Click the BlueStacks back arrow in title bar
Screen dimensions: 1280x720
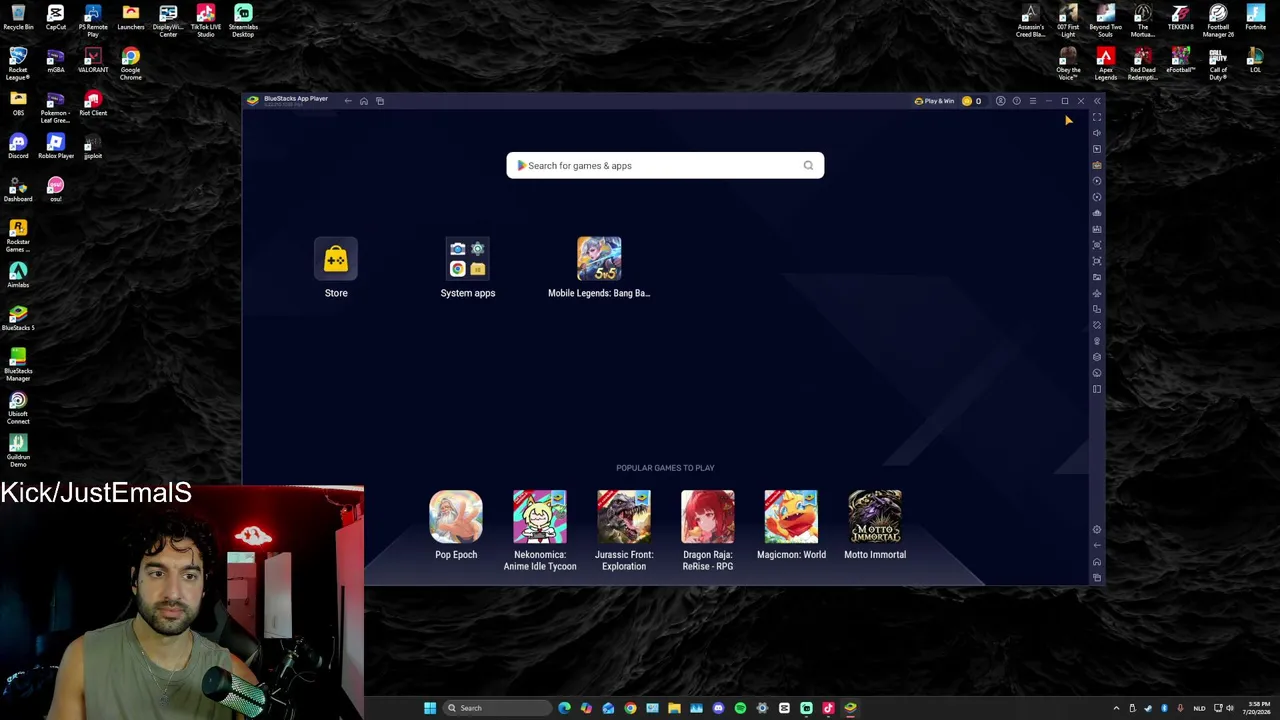click(x=348, y=101)
